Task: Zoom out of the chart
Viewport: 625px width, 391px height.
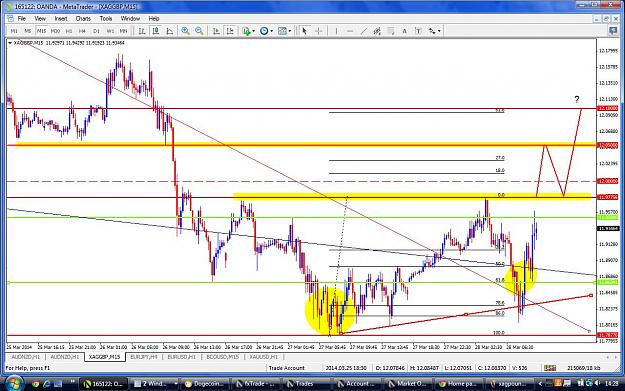Action: pos(199,31)
